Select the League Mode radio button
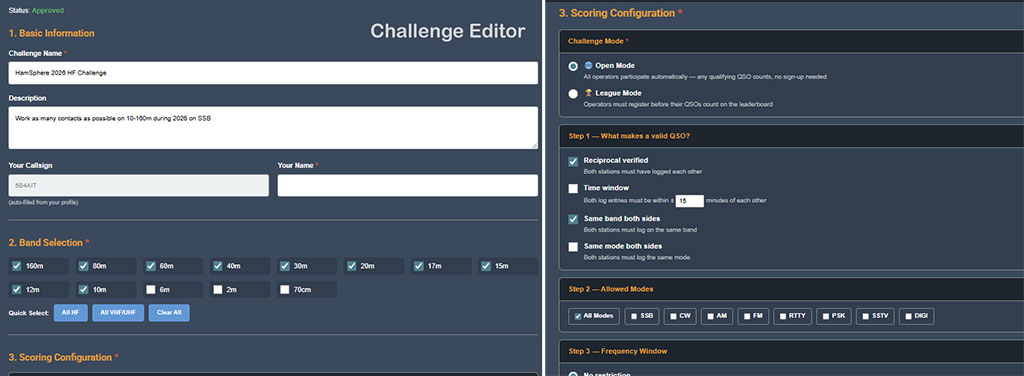Viewport: 1024px width, 376px height. 573,93
